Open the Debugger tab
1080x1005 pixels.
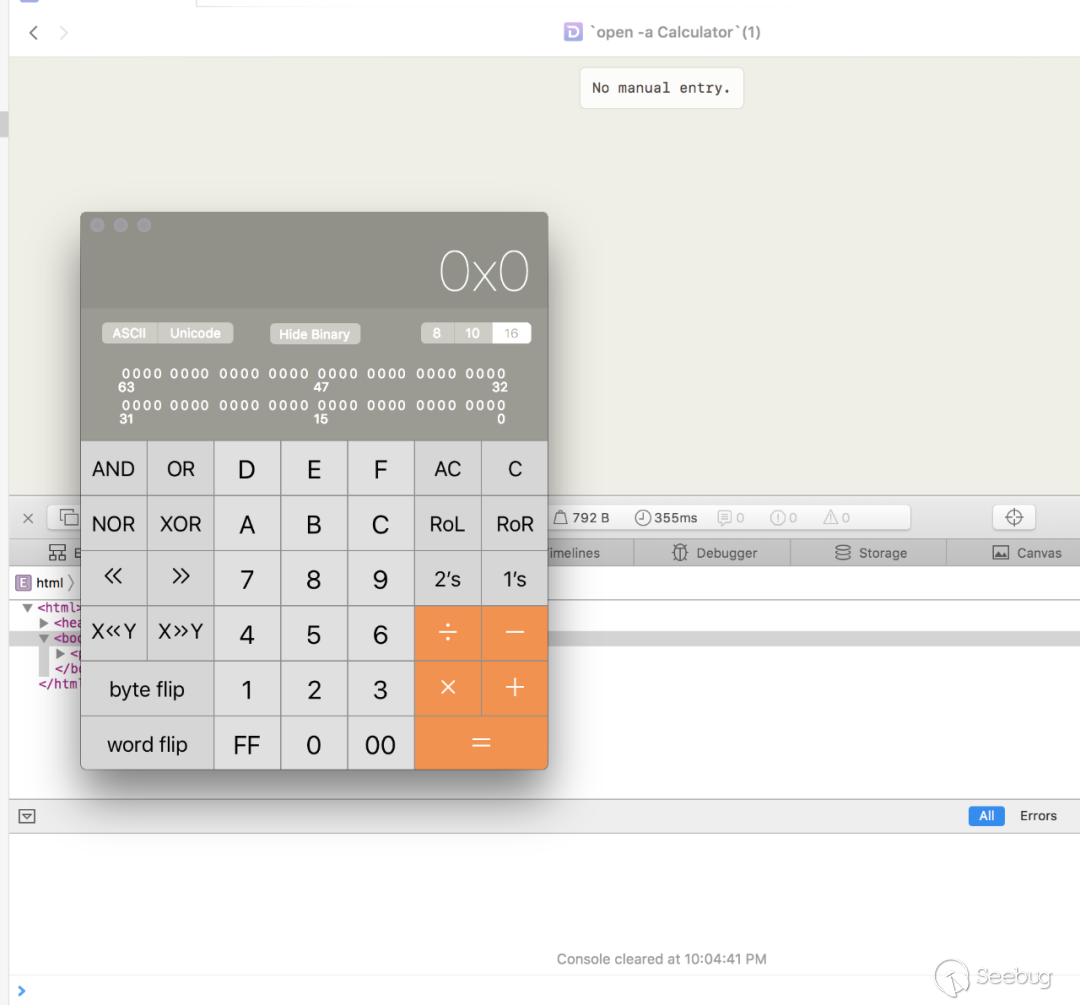(x=712, y=552)
